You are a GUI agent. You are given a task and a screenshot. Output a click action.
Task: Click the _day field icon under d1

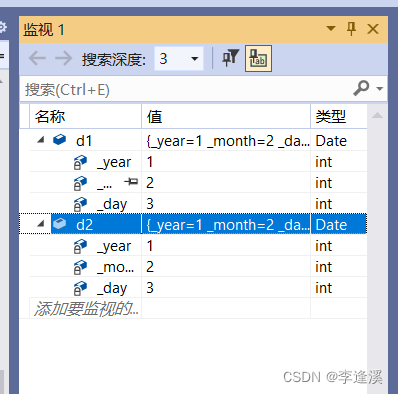[80, 204]
